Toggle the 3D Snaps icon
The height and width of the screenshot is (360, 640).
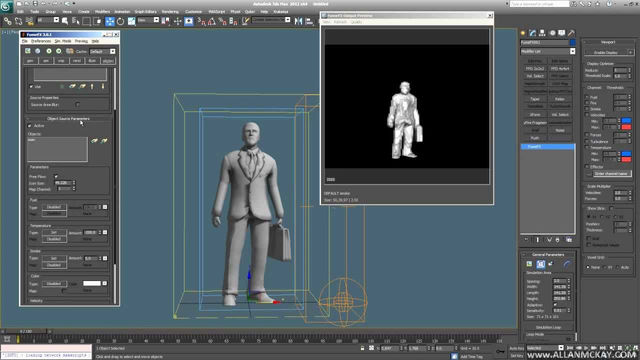(x=201, y=21)
